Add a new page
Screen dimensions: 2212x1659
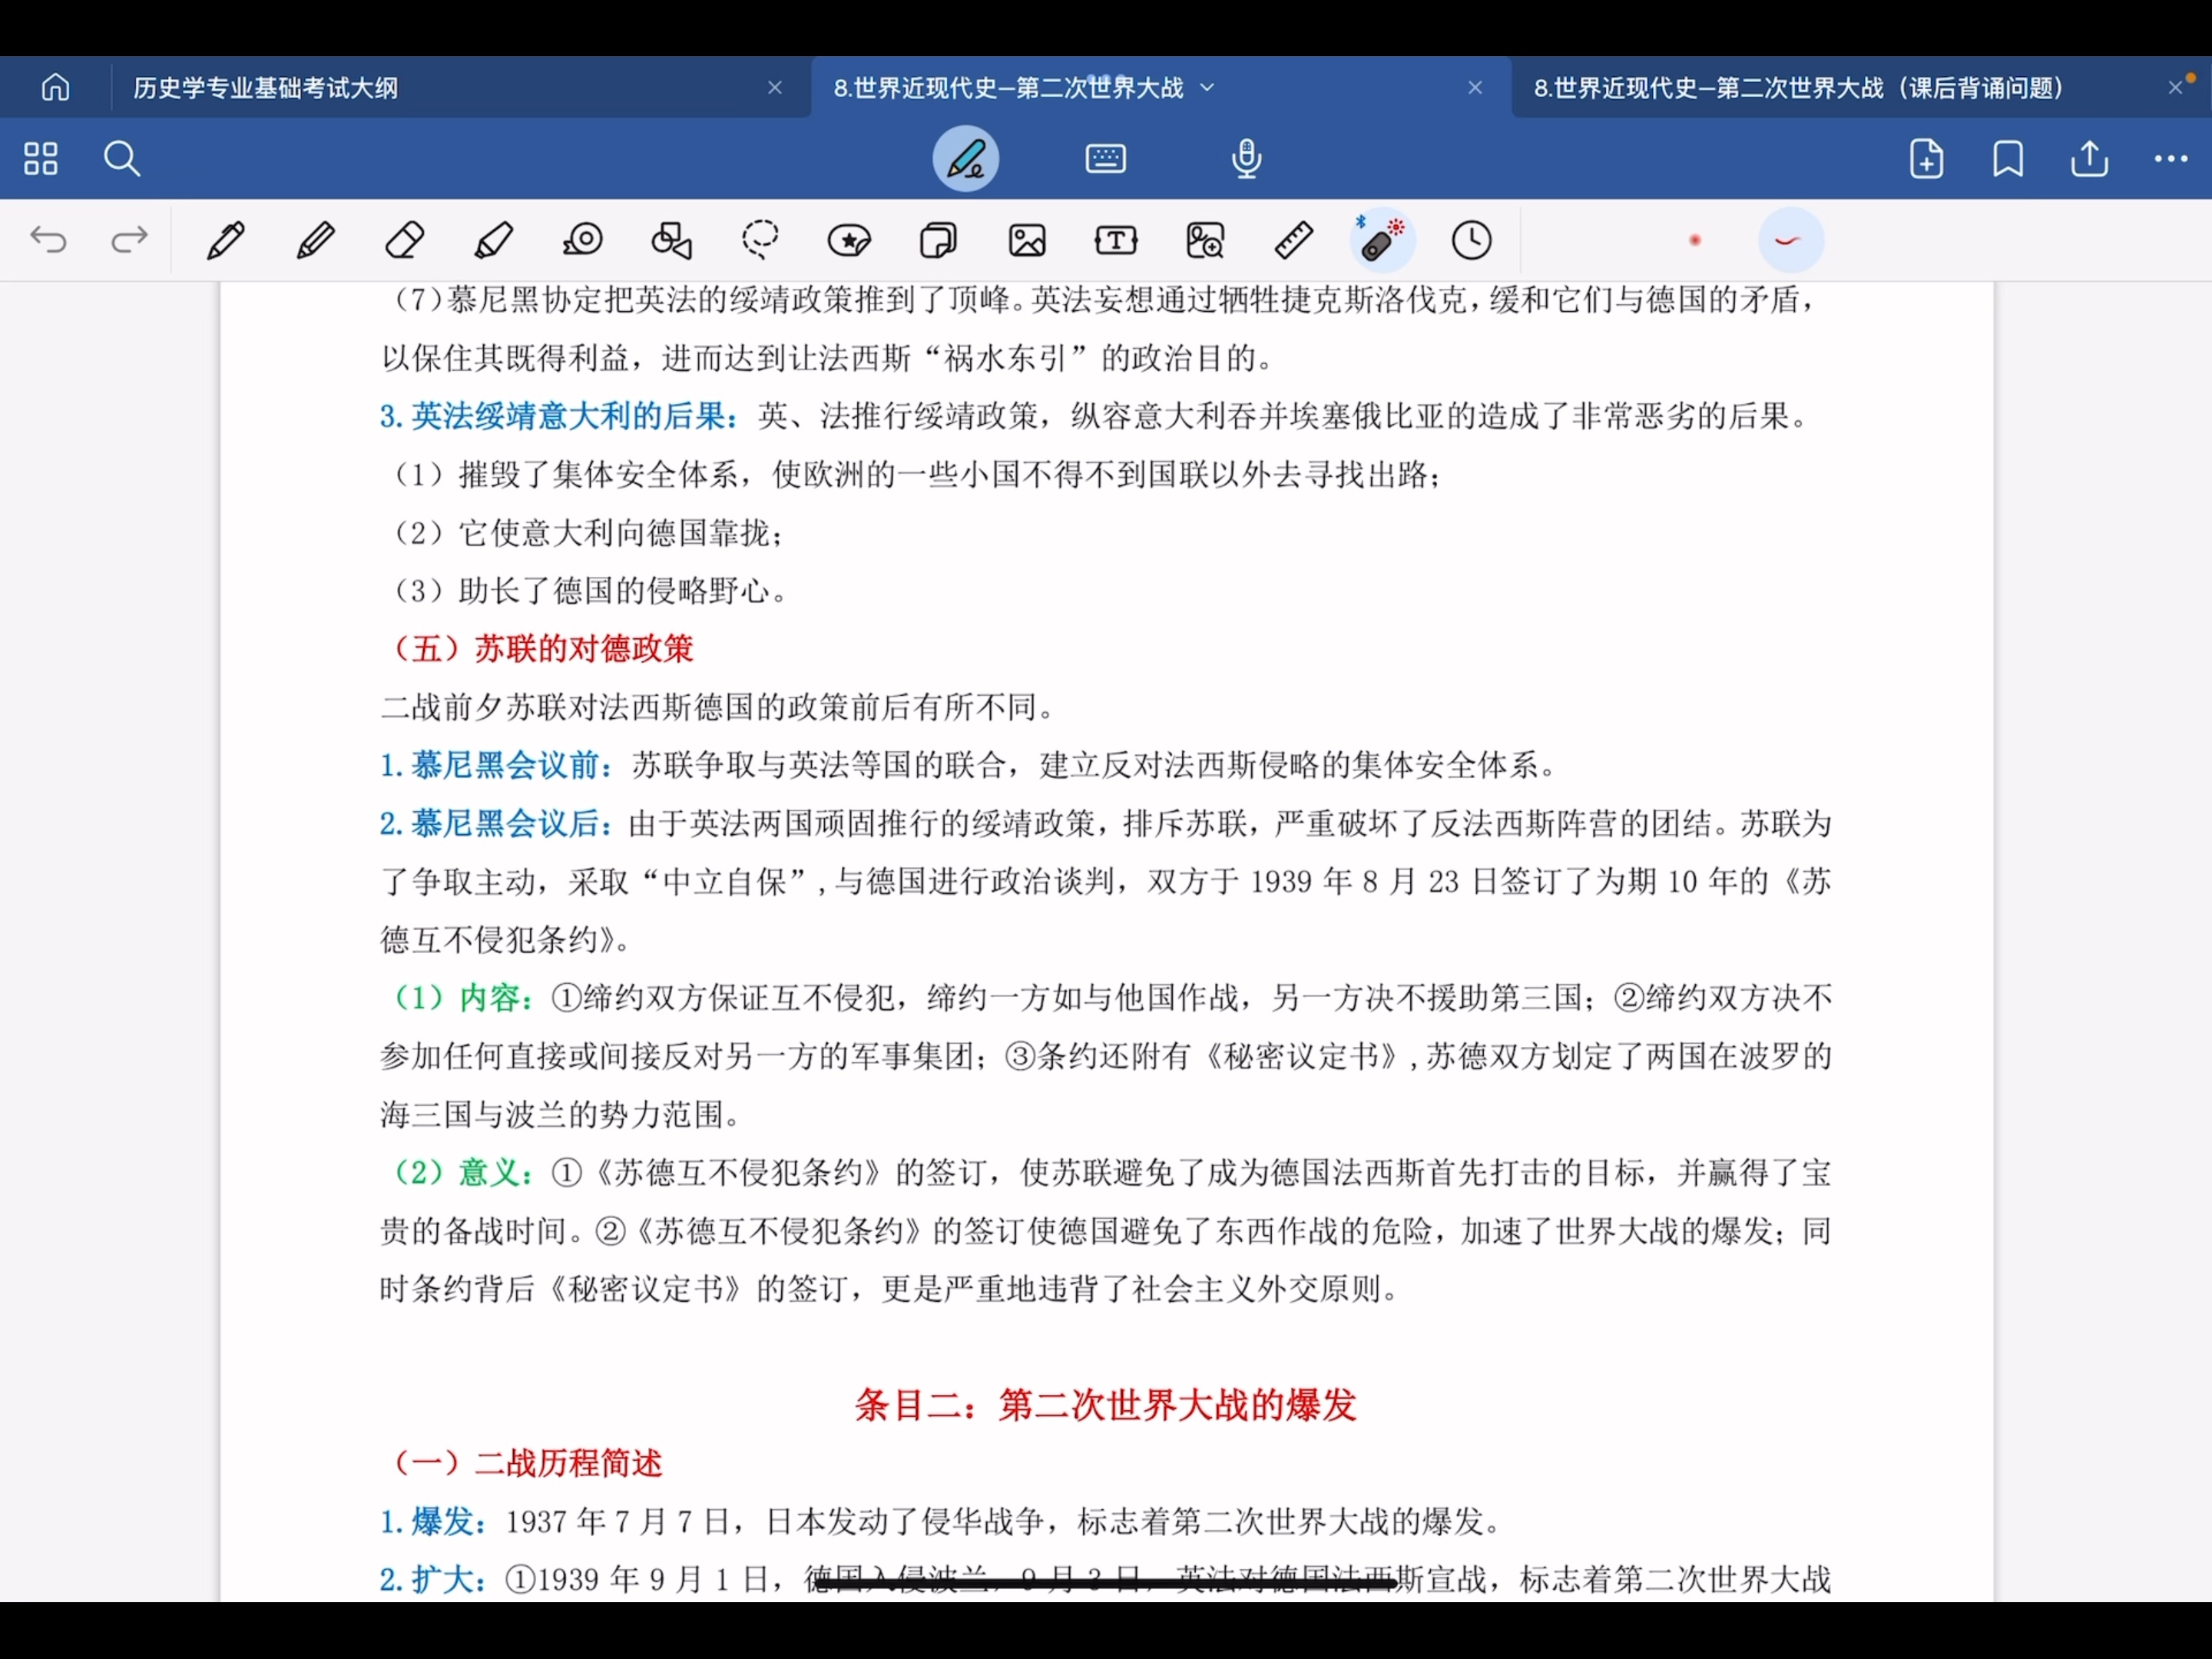click(1926, 158)
